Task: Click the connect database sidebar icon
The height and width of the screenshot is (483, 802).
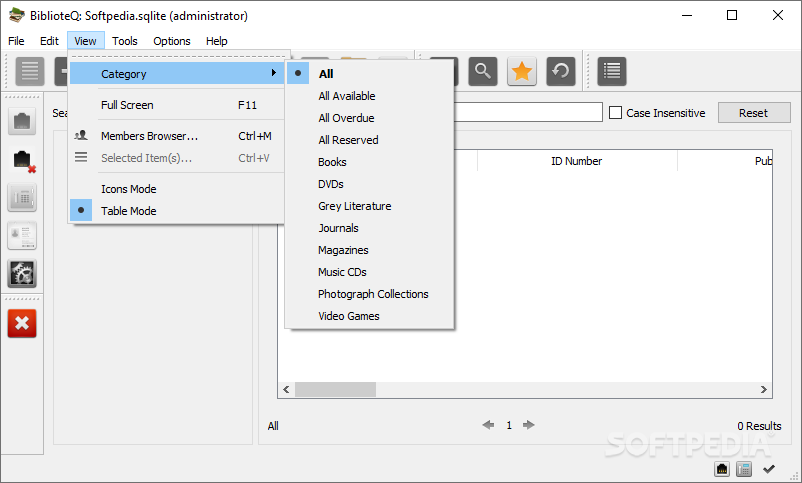Action: [x=22, y=122]
